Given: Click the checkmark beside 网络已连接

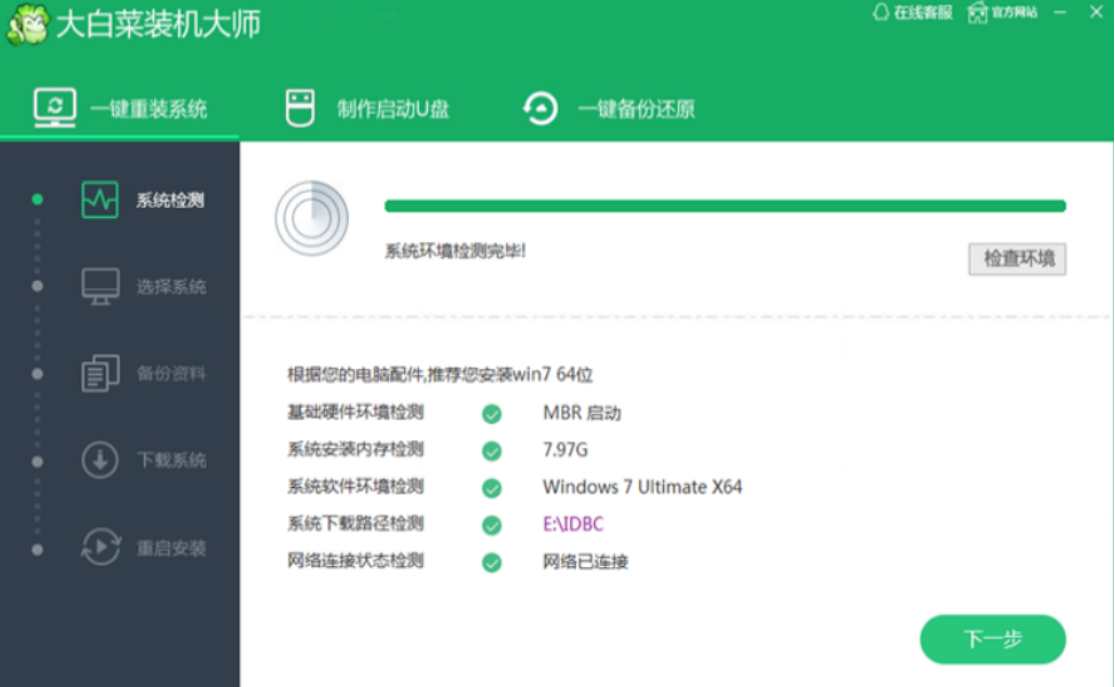Looking at the screenshot, I should tap(491, 562).
